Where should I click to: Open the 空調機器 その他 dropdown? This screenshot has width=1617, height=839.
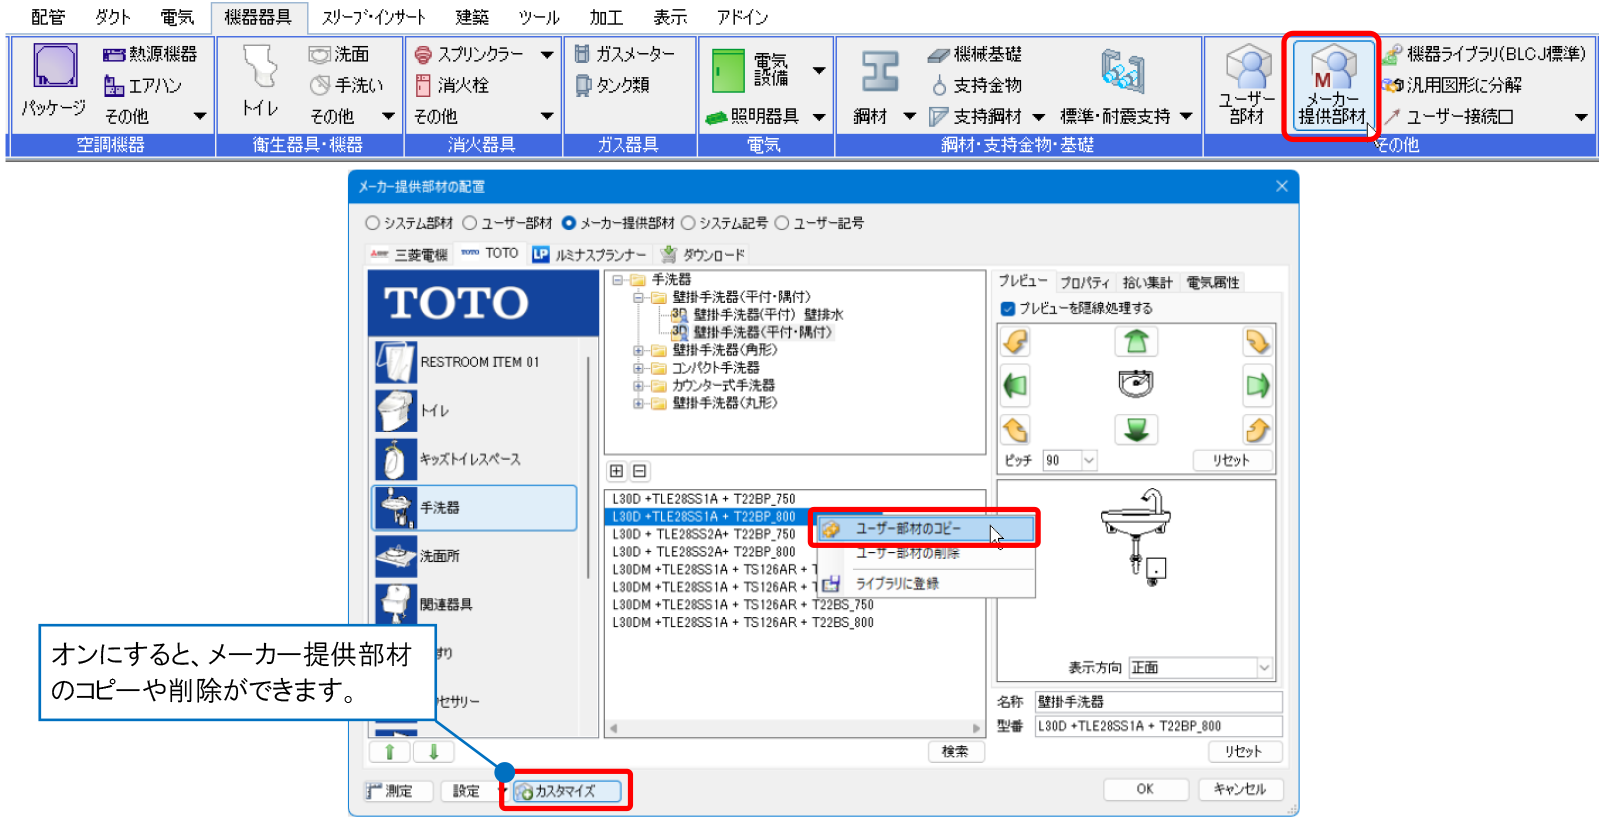coord(200,117)
